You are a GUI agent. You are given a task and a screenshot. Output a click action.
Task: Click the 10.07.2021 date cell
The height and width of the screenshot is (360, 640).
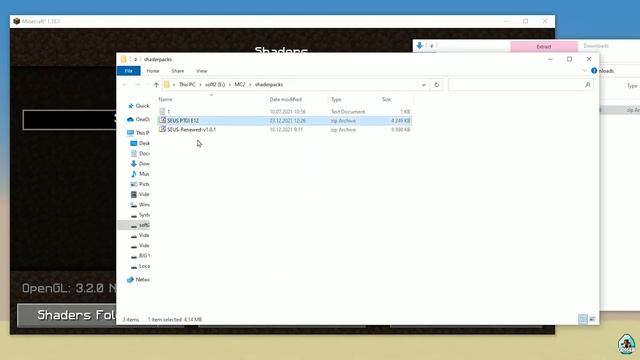point(287,111)
